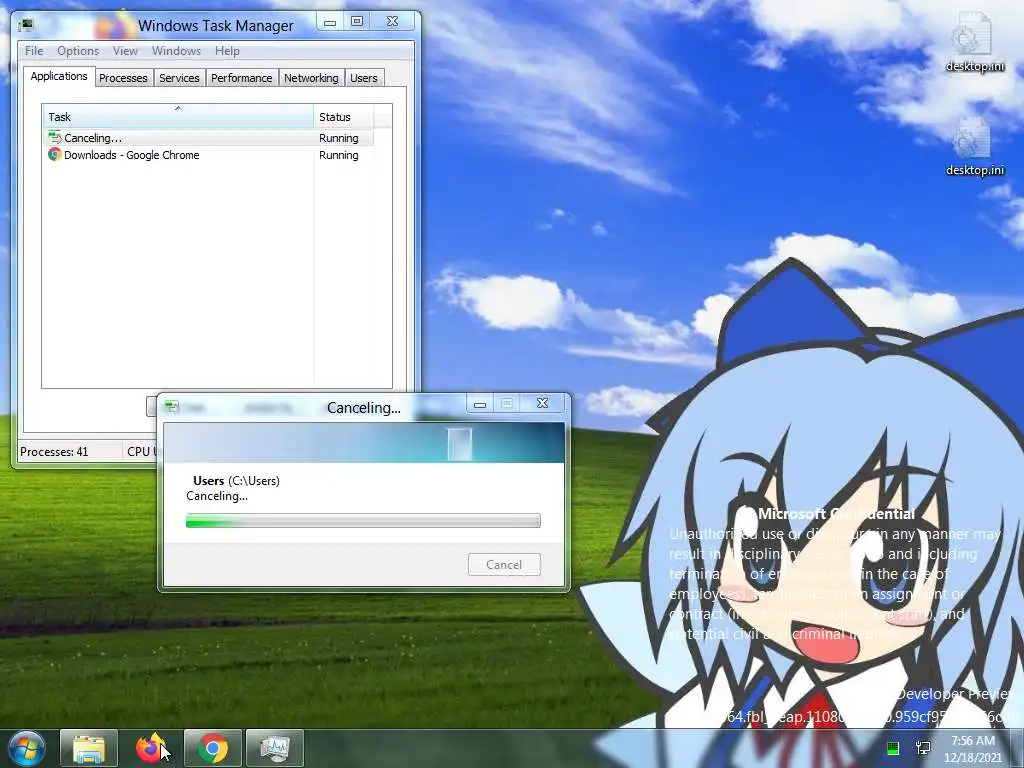Click the Chrome icon in task list
This screenshot has width=1024, height=768.
(54, 155)
